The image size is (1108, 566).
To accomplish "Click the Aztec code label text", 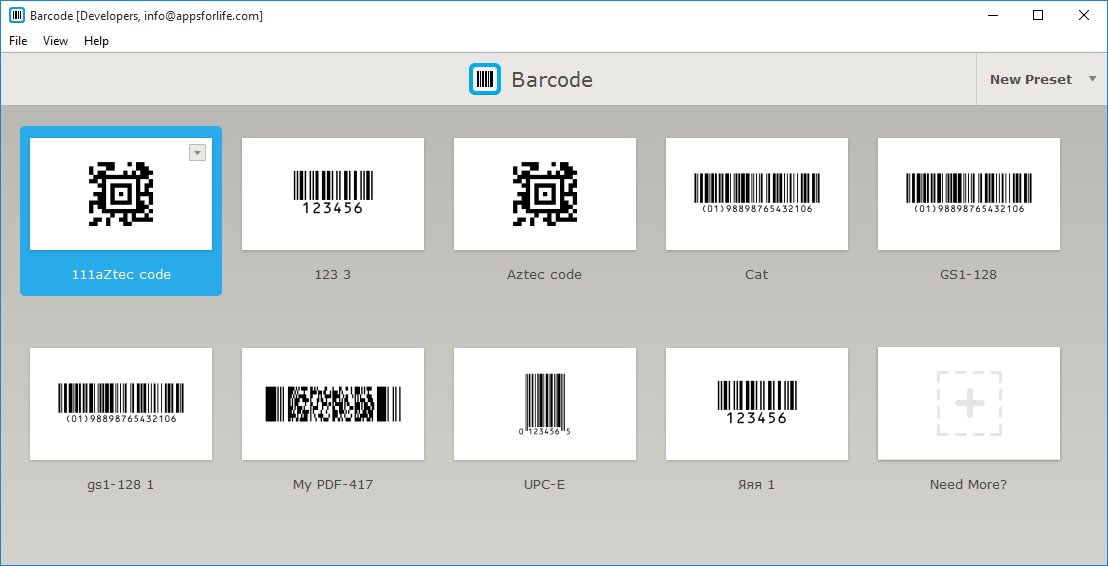I will [545, 274].
